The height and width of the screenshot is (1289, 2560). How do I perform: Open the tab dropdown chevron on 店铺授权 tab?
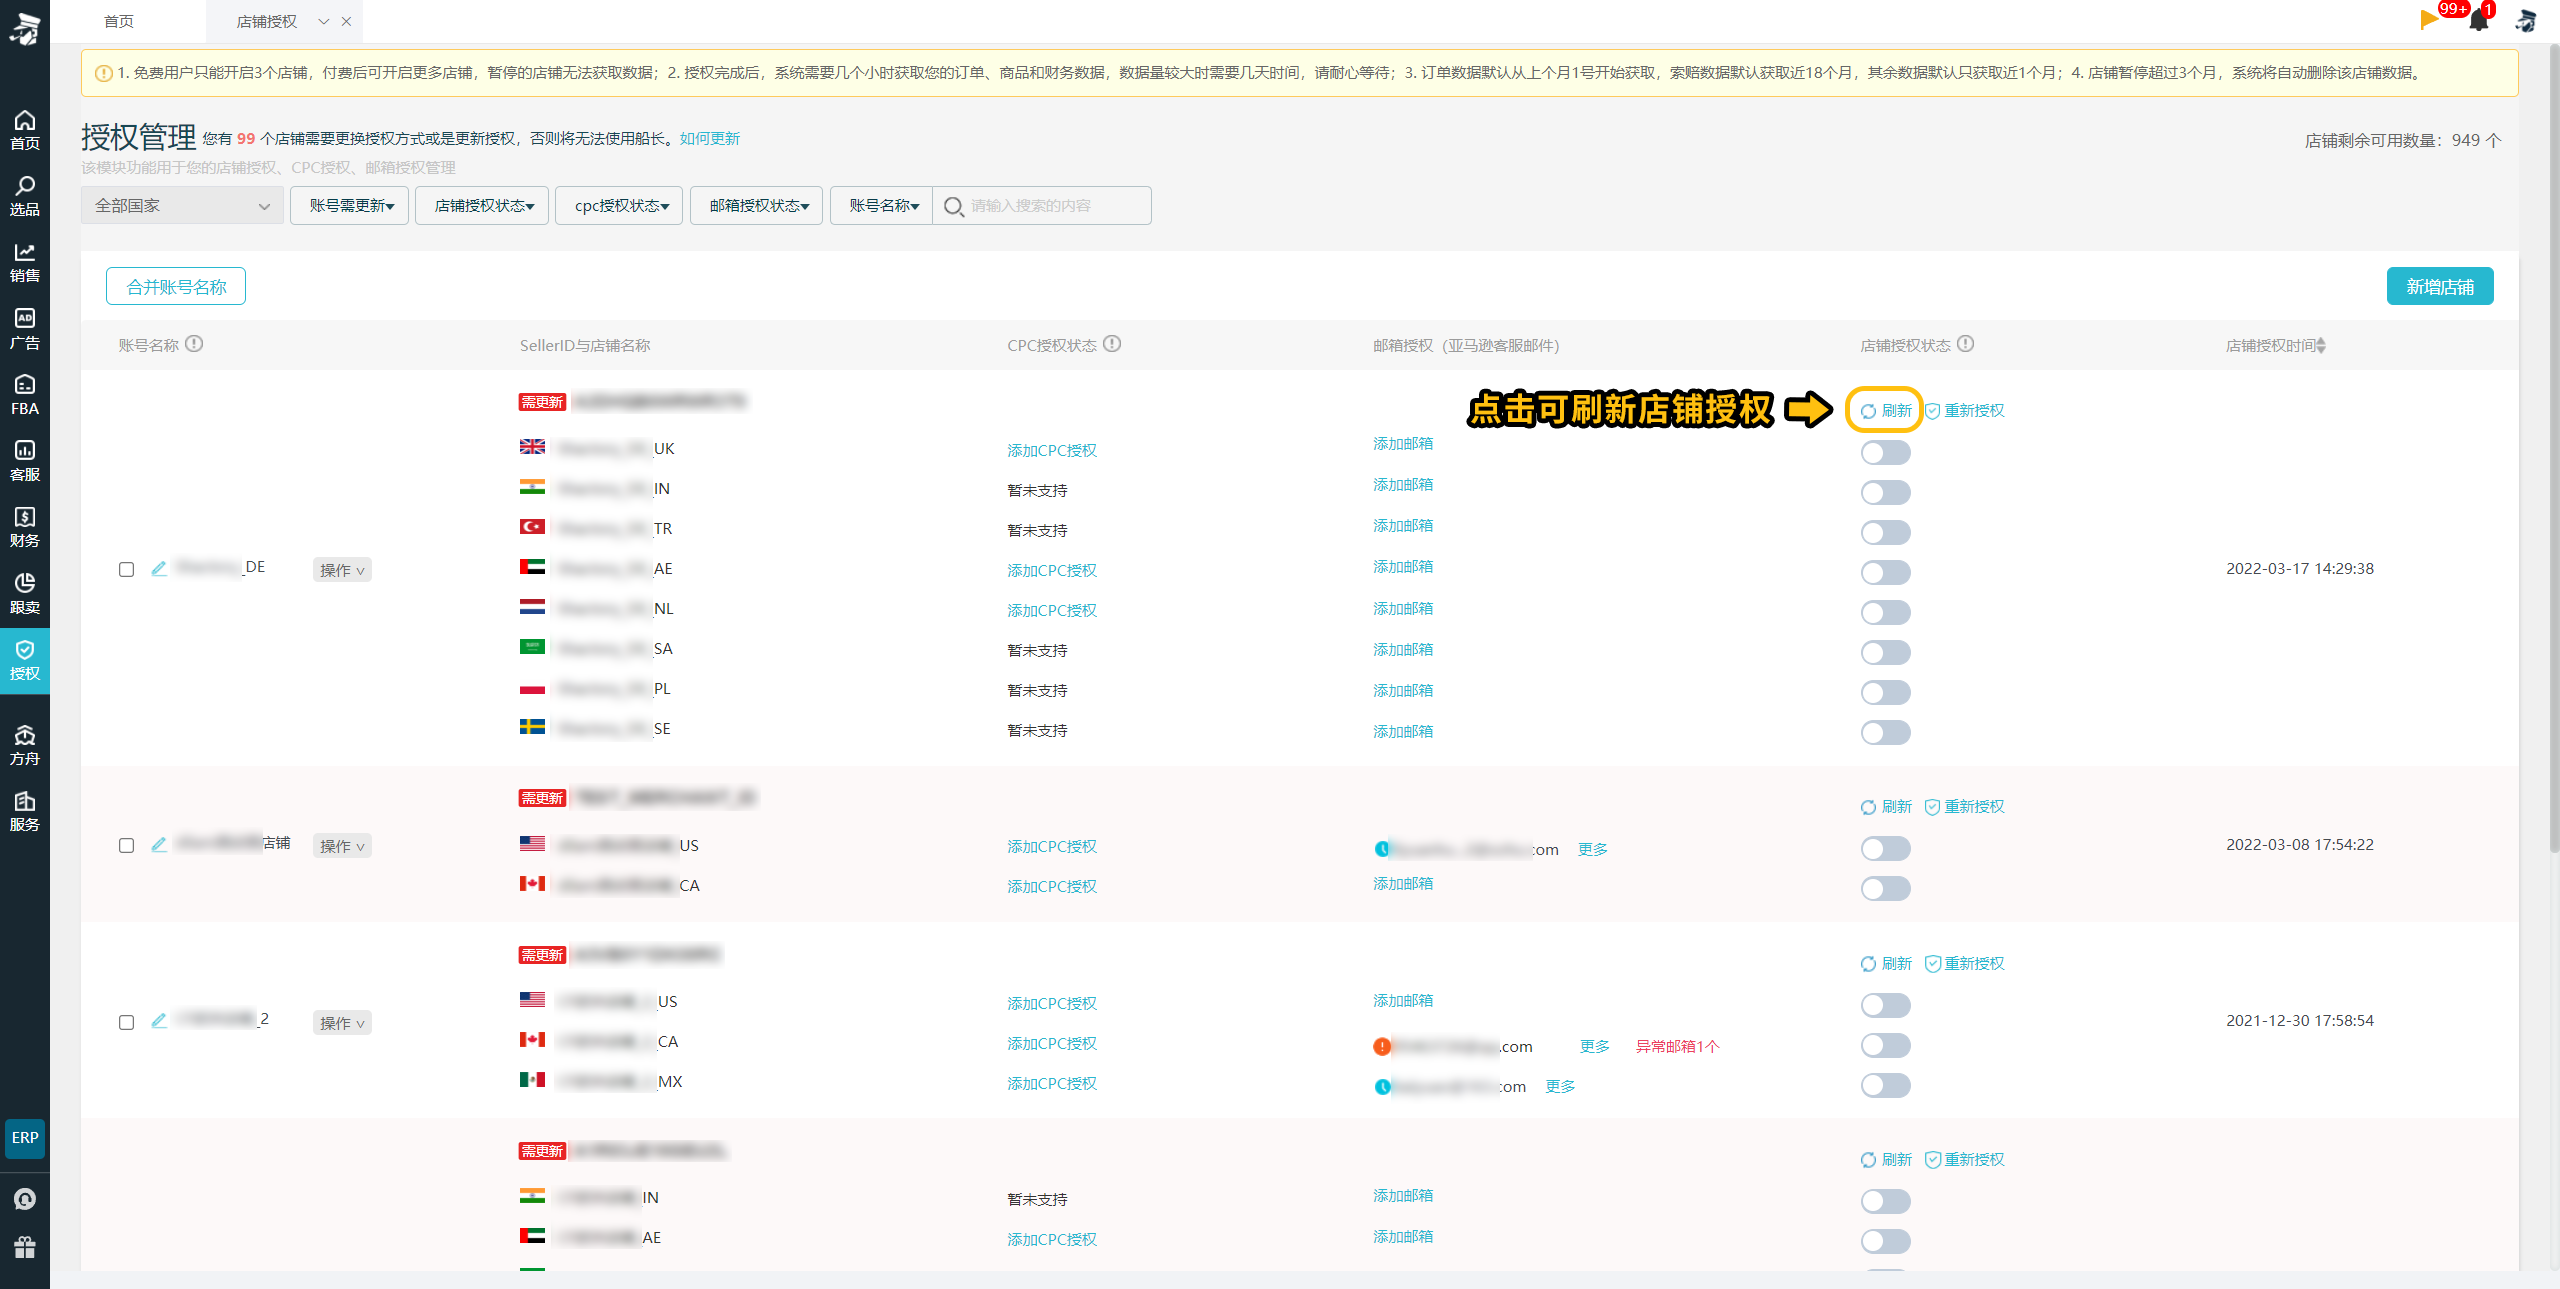(x=324, y=21)
